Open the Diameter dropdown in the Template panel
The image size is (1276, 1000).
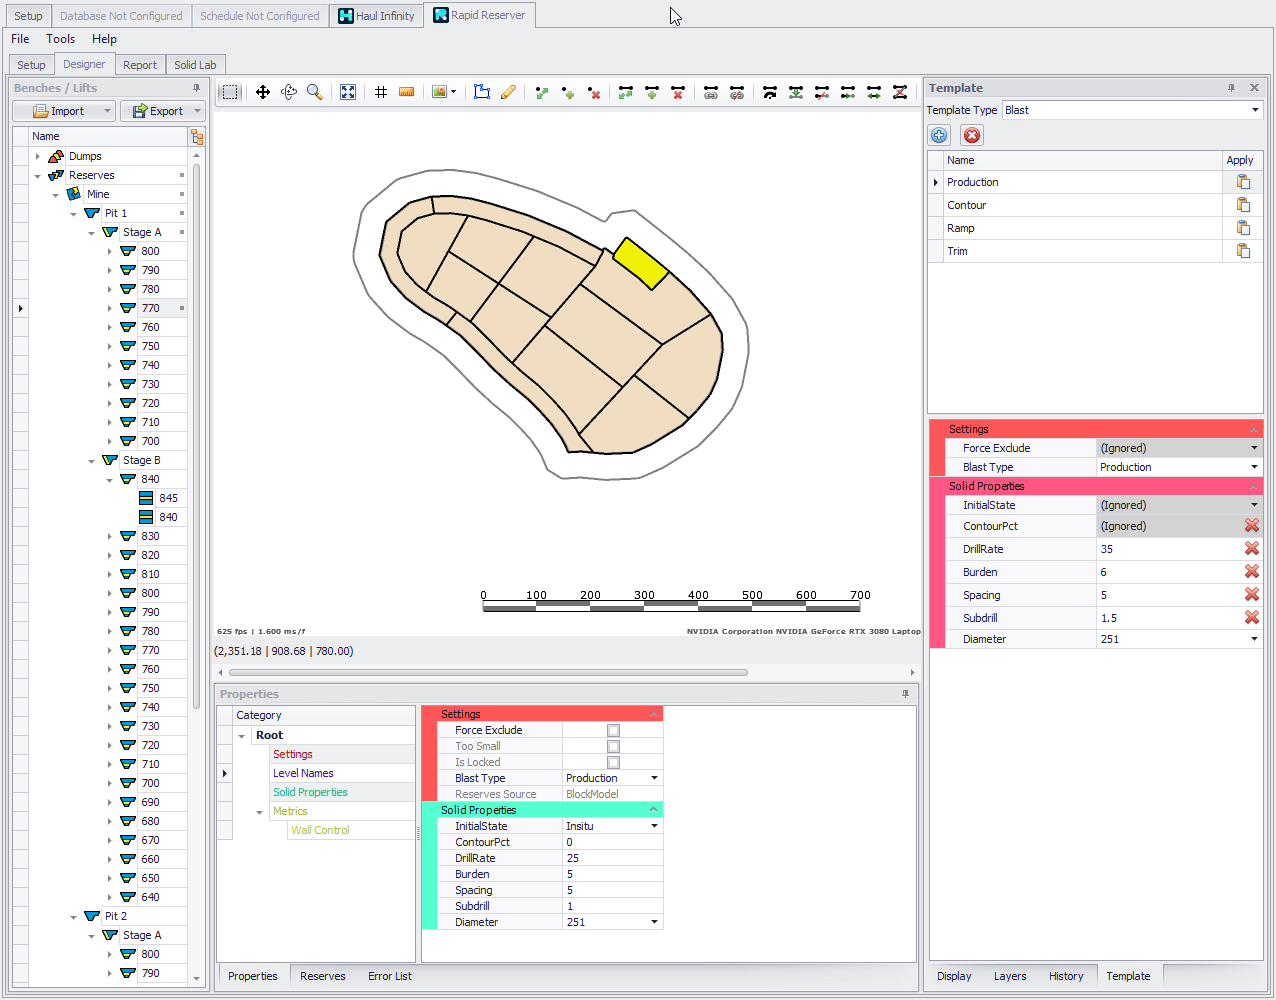pos(1254,639)
